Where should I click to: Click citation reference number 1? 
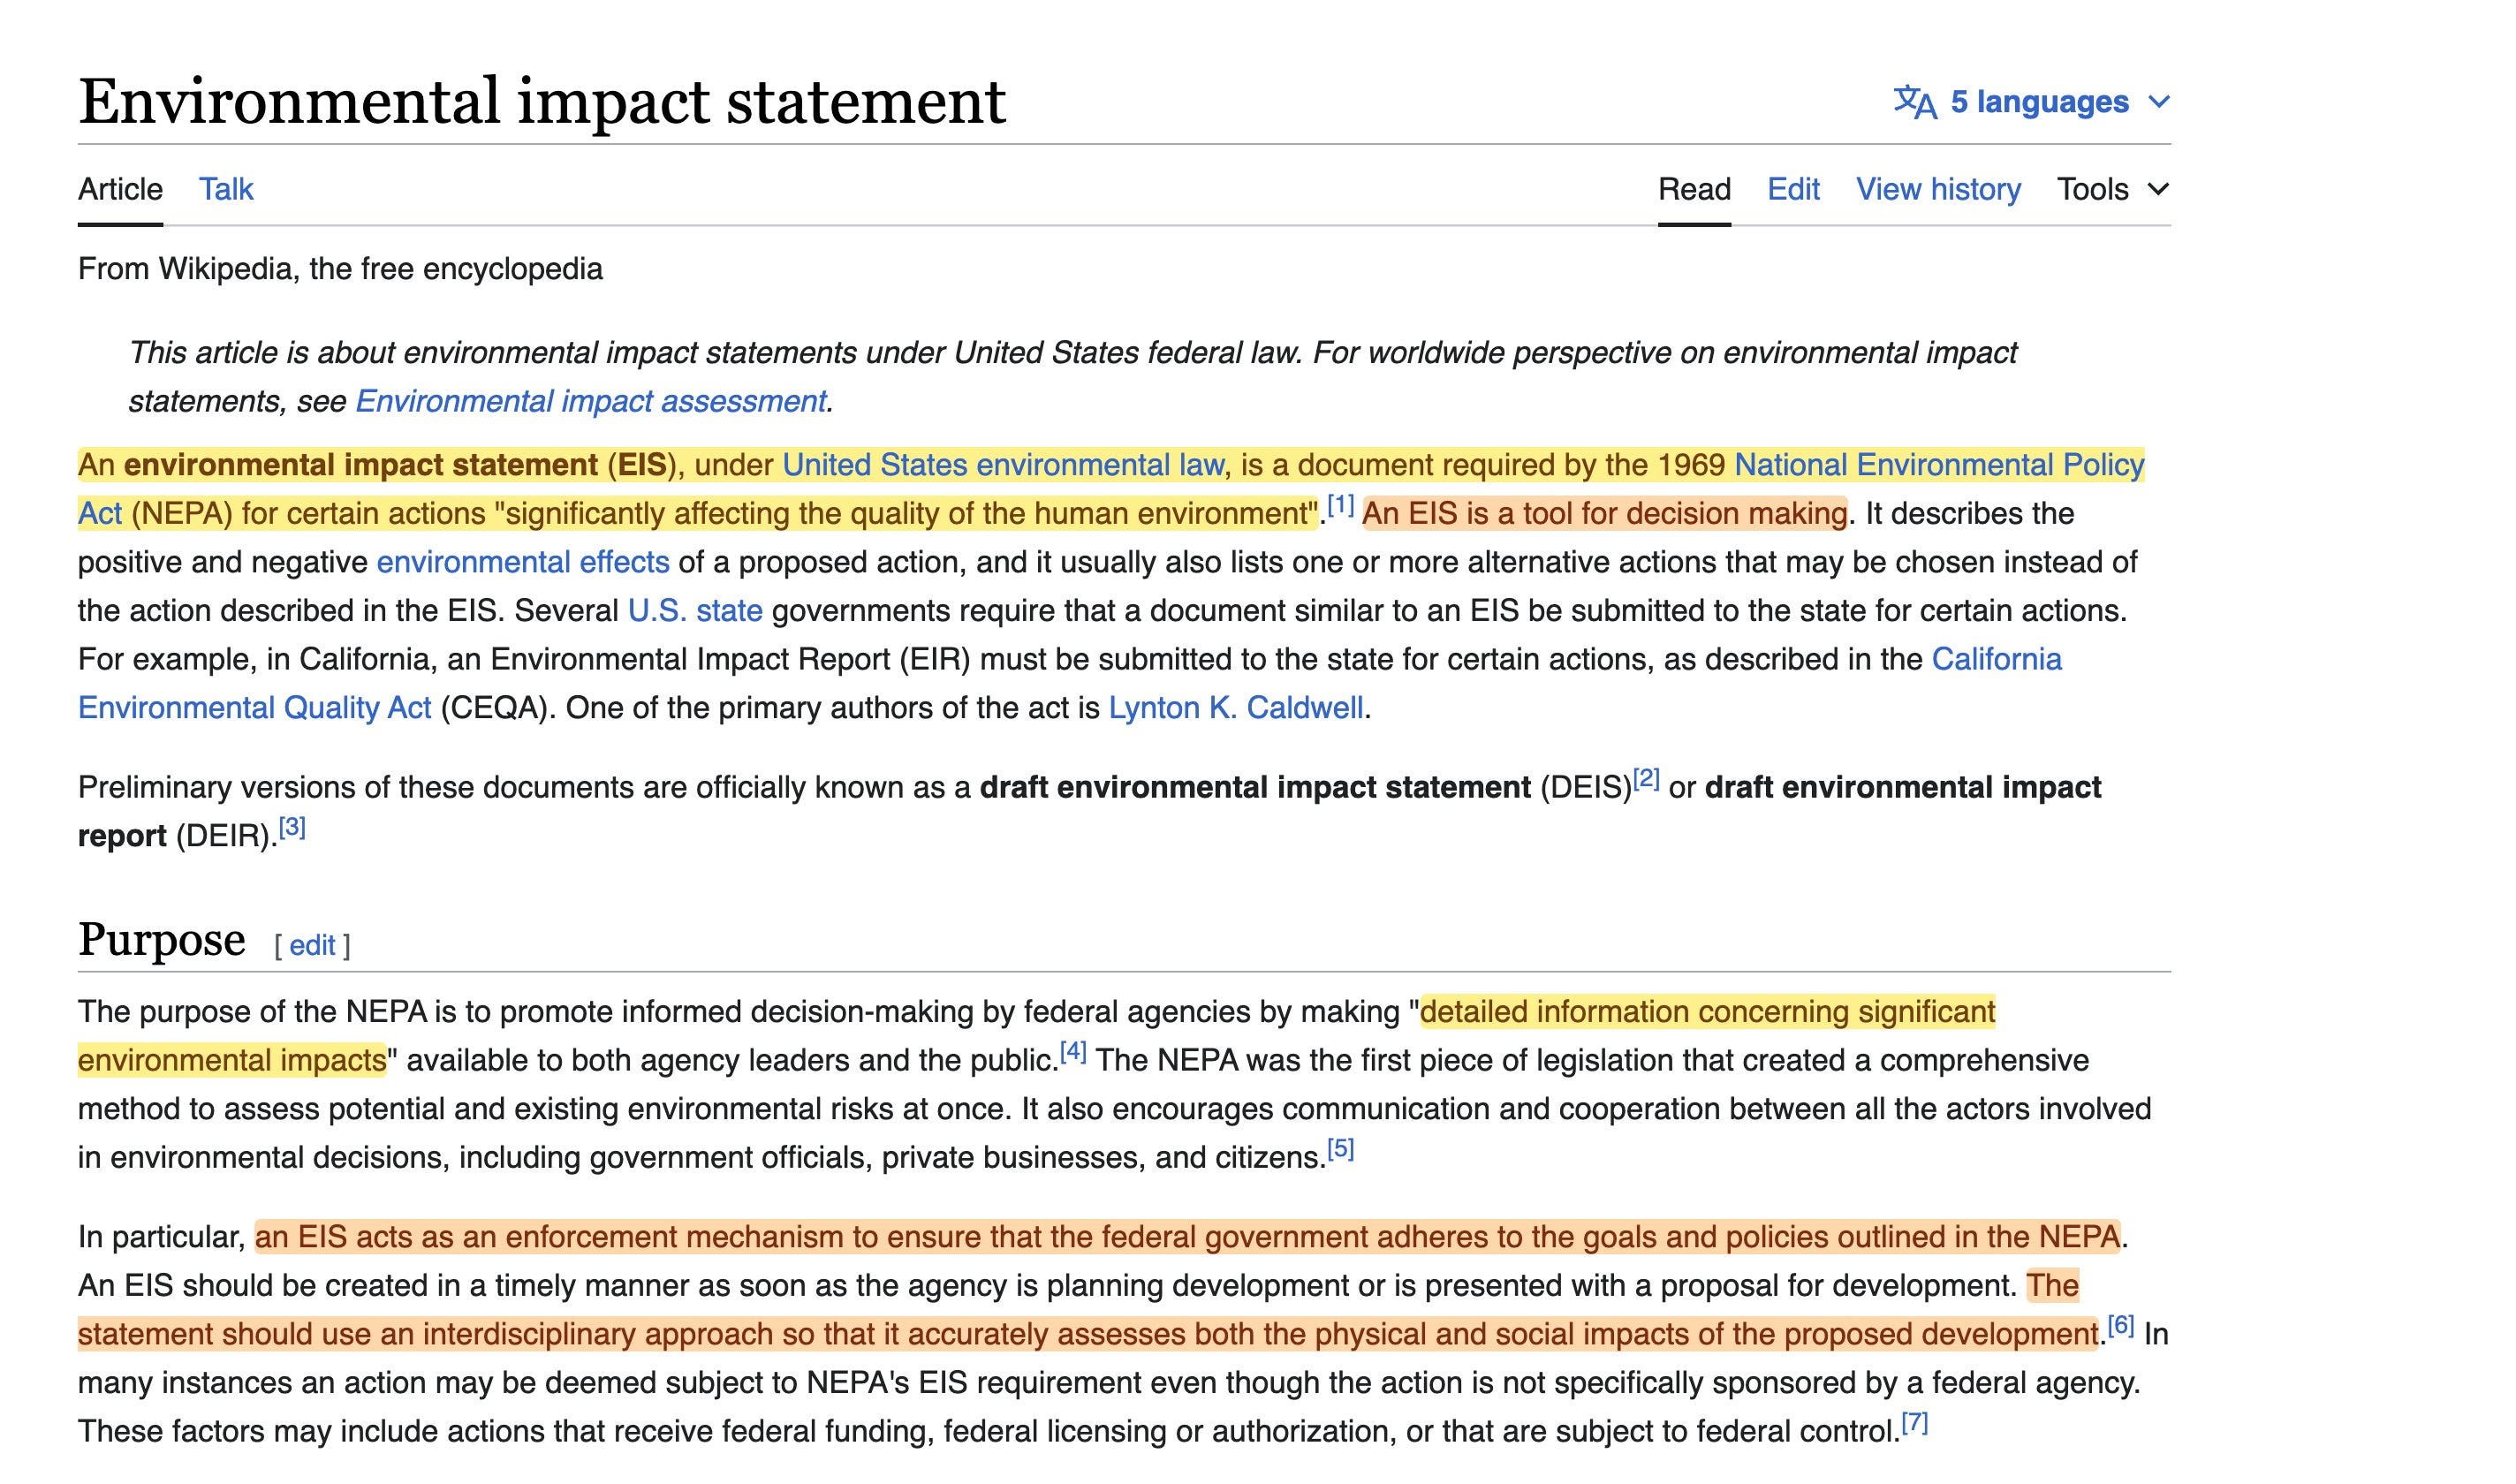click(1340, 505)
